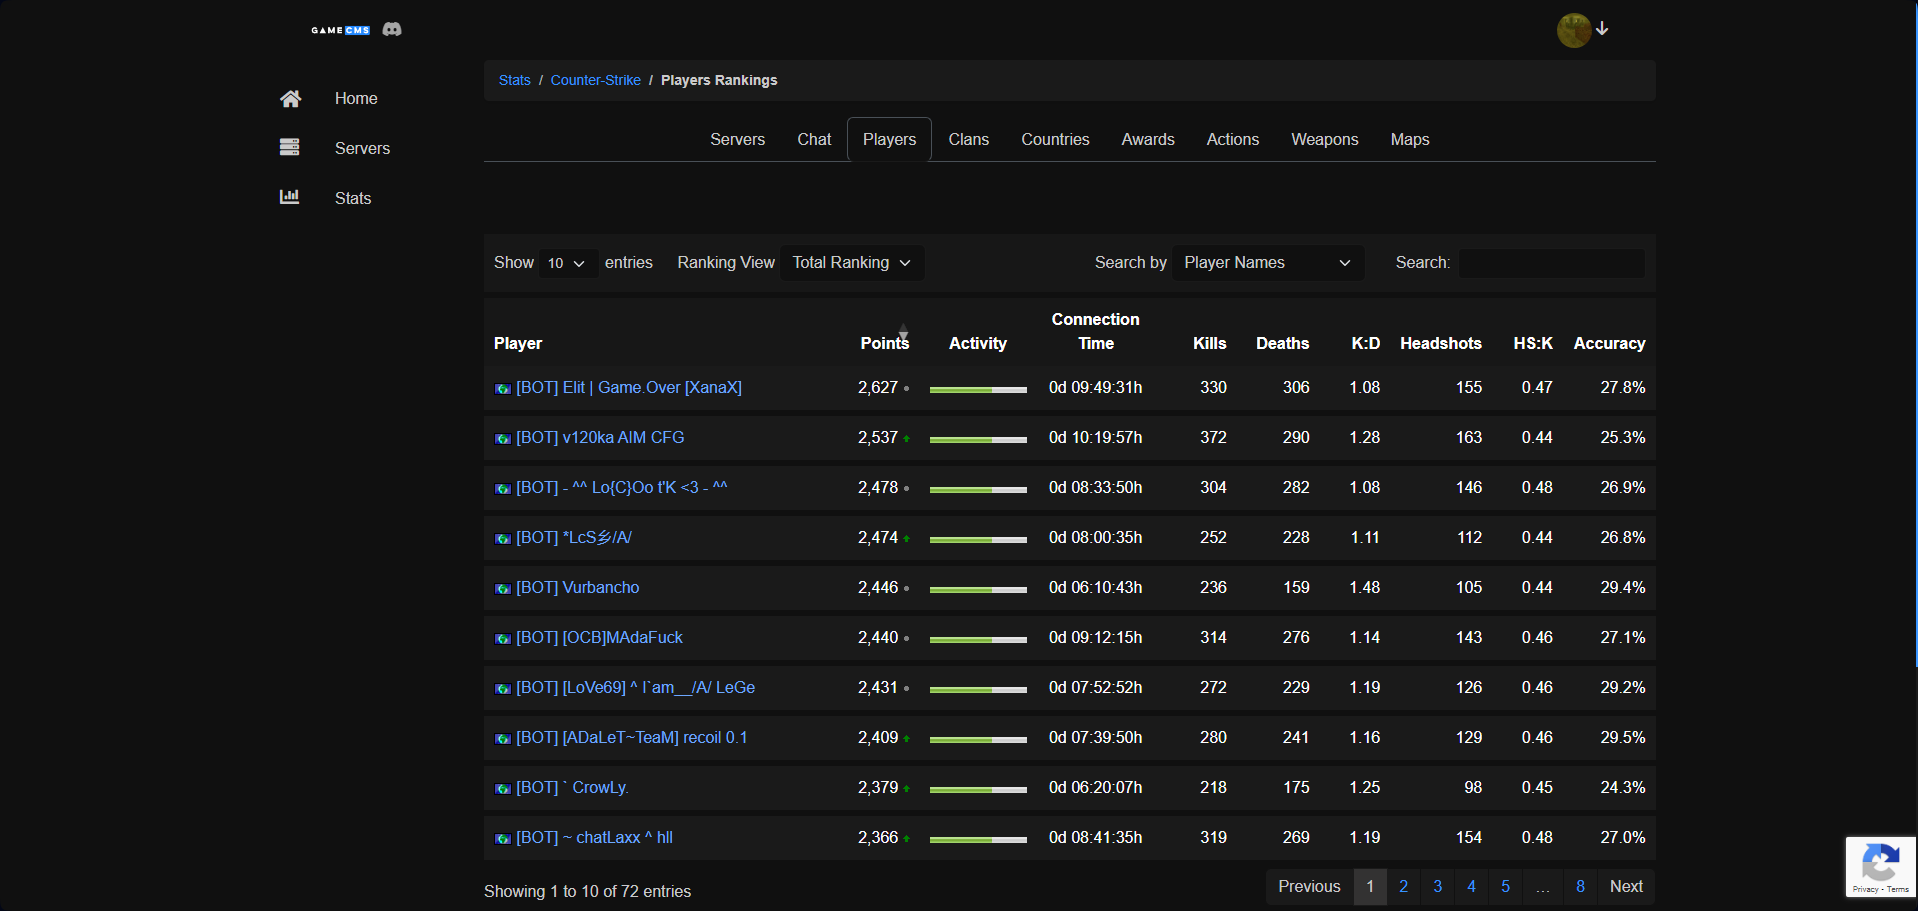Image resolution: width=1918 pixels, height=911 pixels.
Task: Select the Players tab
Action: (889, 140)
